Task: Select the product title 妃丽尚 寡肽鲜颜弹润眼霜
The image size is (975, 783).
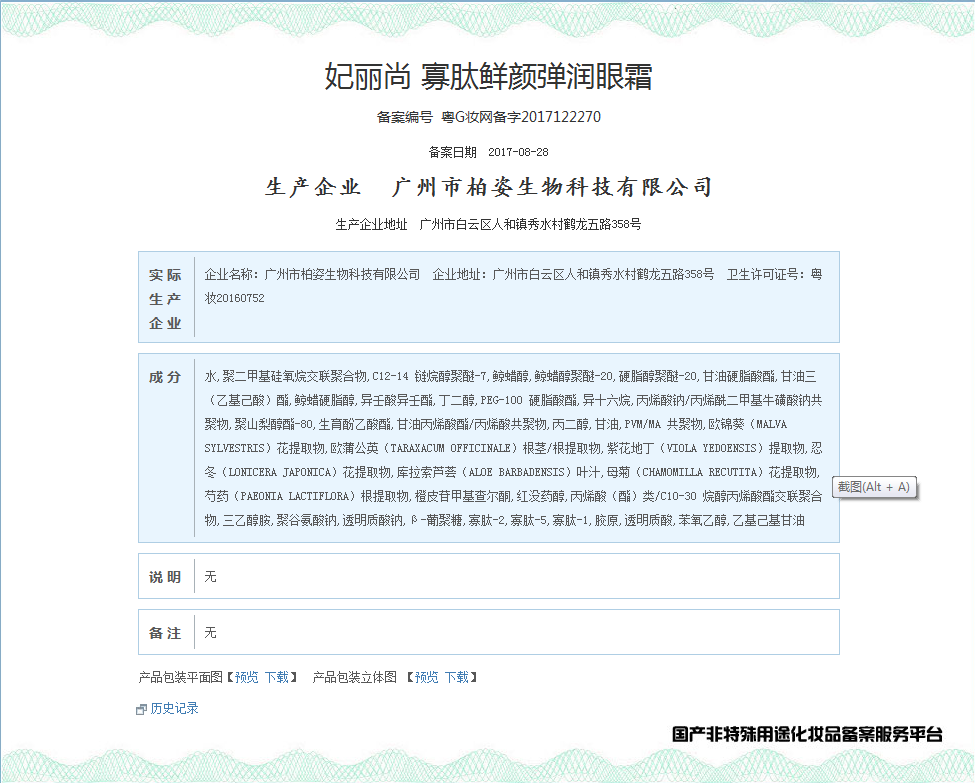Action: point(488,76)
